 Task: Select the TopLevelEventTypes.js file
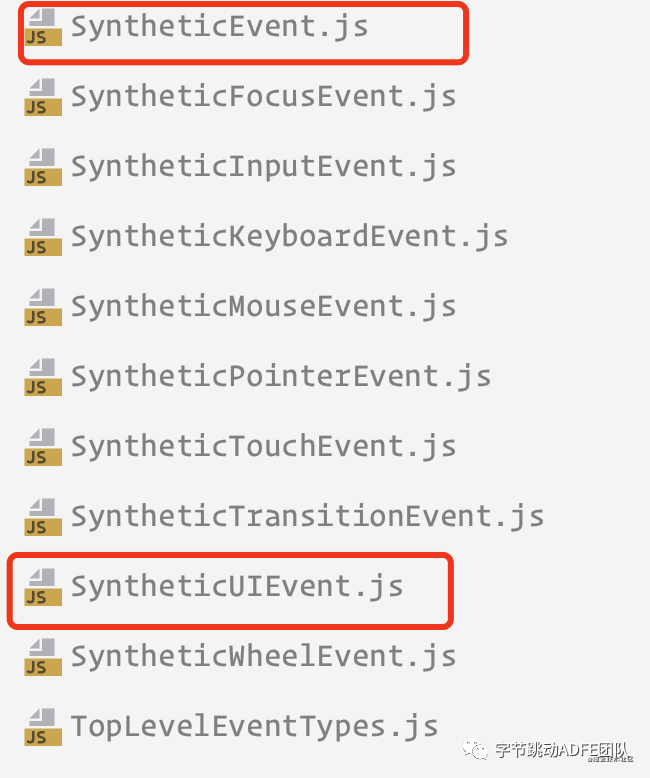click(255, 727)
